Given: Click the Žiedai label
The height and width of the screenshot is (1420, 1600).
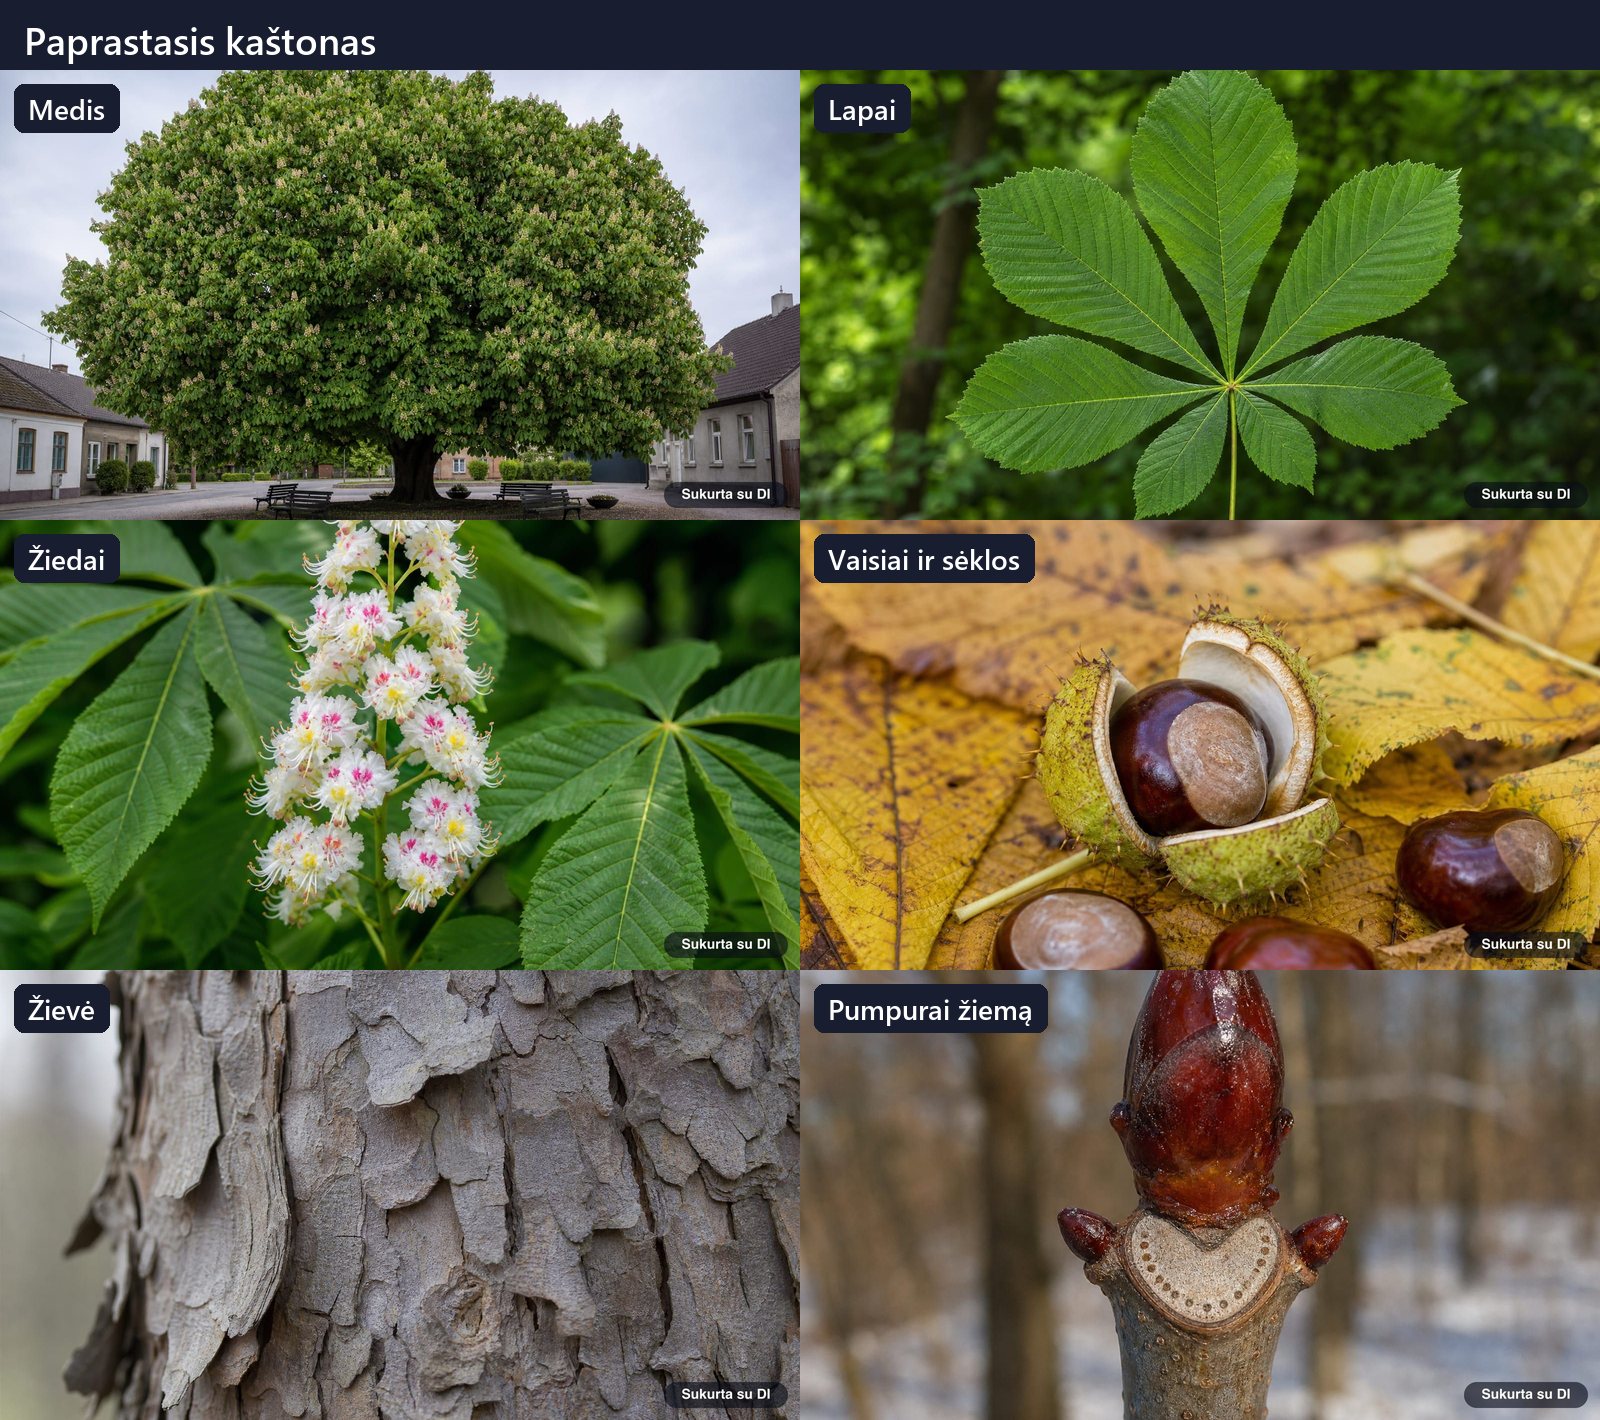Looking at the screenshot, I should (x=67, y=559).
